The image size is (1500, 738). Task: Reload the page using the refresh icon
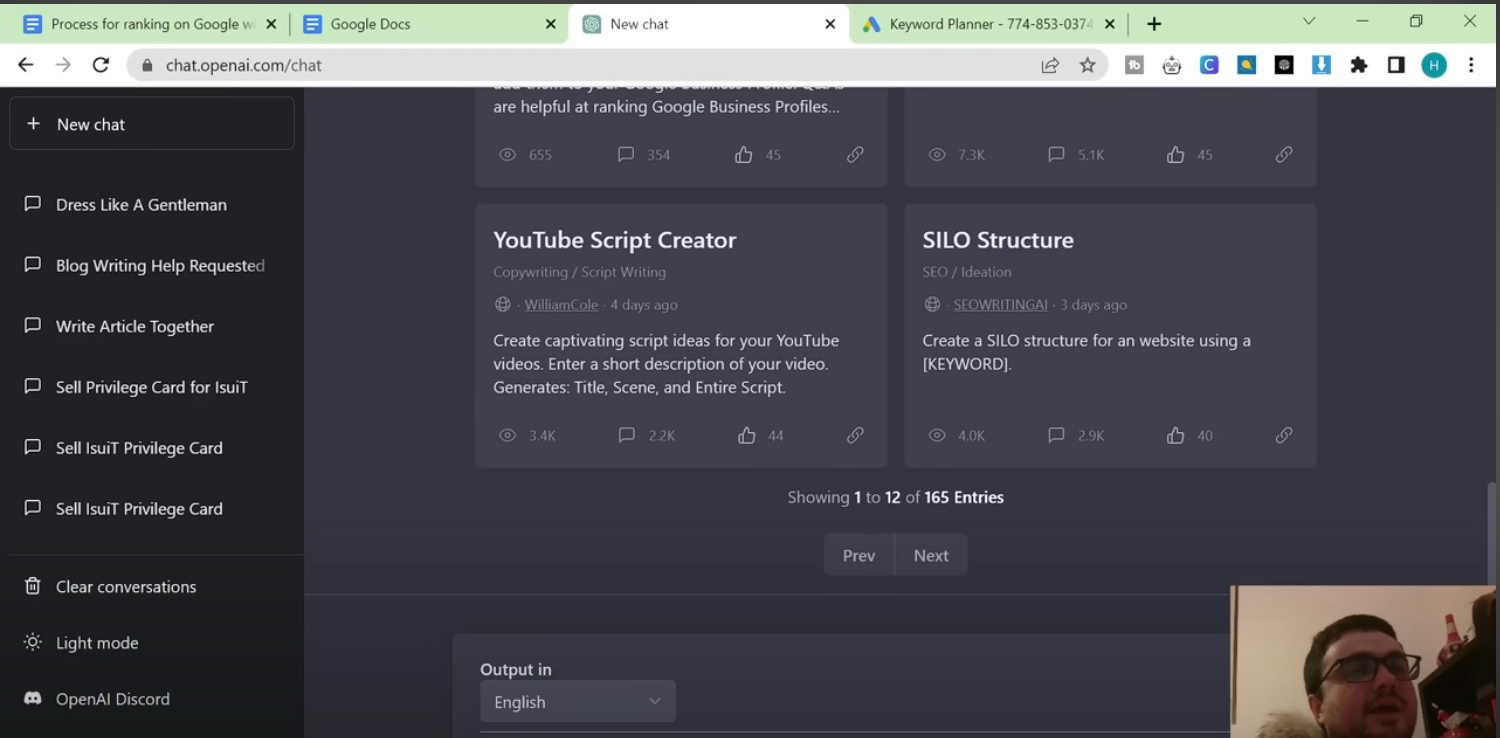(100, 65)
